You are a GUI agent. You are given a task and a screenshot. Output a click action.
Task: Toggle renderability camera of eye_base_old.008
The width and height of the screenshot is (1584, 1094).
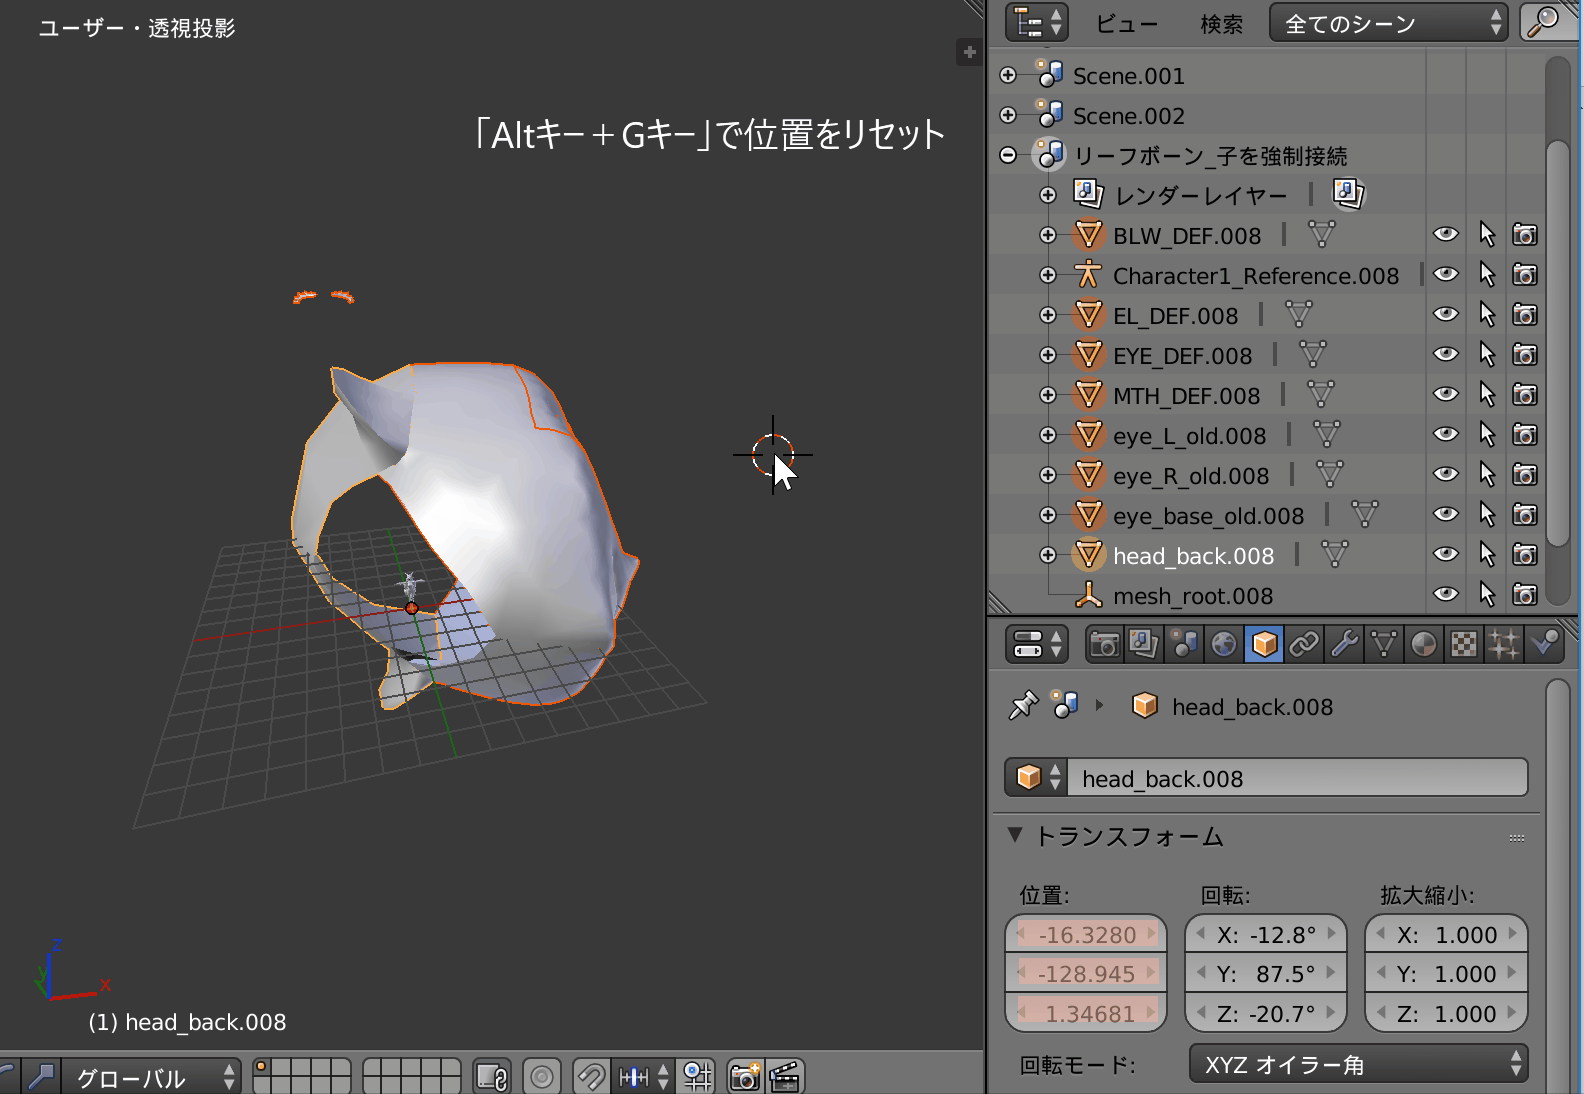1525,515
